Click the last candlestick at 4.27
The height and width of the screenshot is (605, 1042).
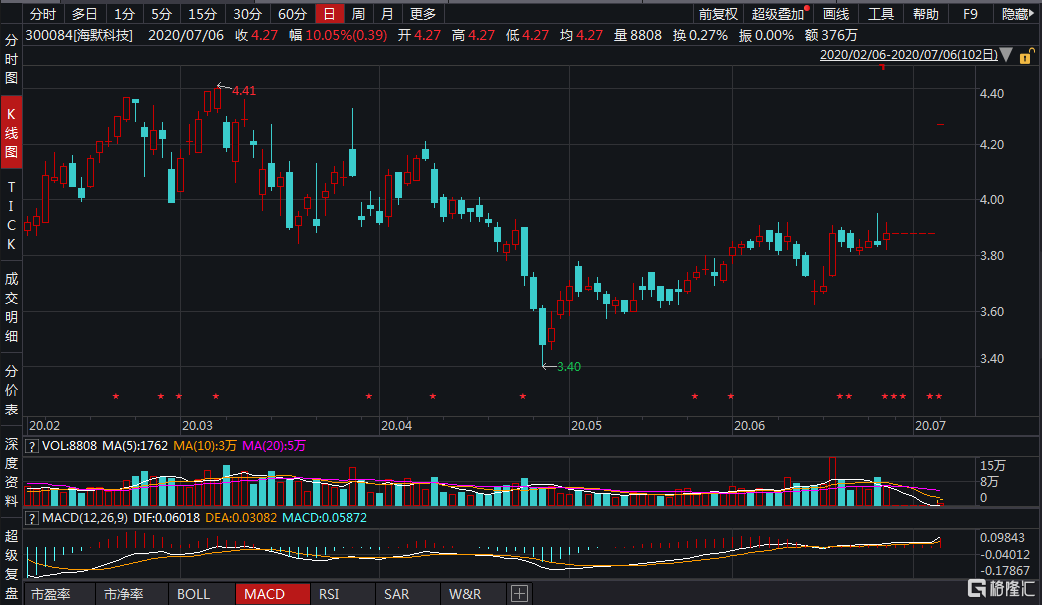click(940, 124)
